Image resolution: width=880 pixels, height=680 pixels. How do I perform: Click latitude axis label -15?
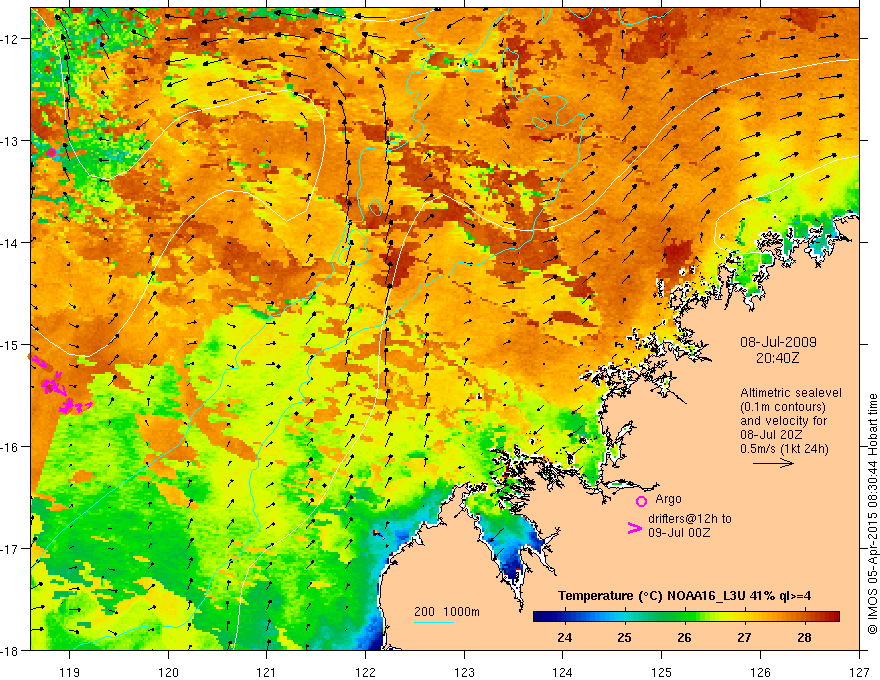(x=10, y=344)
